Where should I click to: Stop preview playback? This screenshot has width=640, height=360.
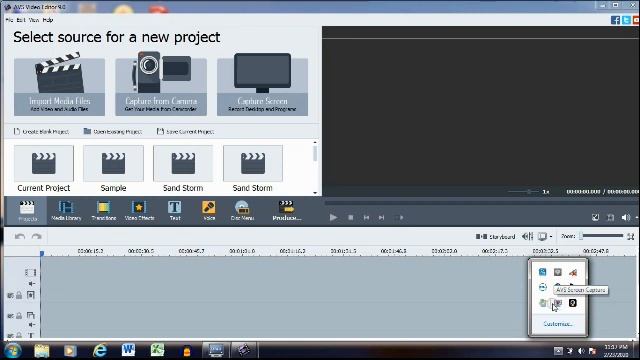(351, 218)
